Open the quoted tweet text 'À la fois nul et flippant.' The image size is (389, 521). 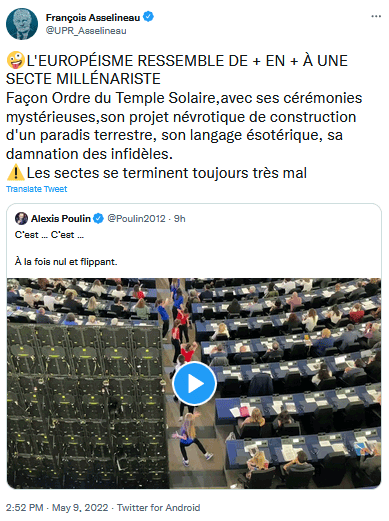click(x=66, y=262)
